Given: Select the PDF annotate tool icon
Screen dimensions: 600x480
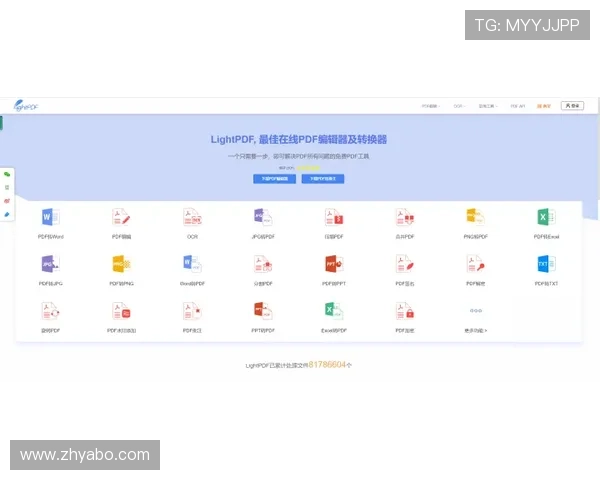Looking at the screenshot, I should tap(192, 311).
